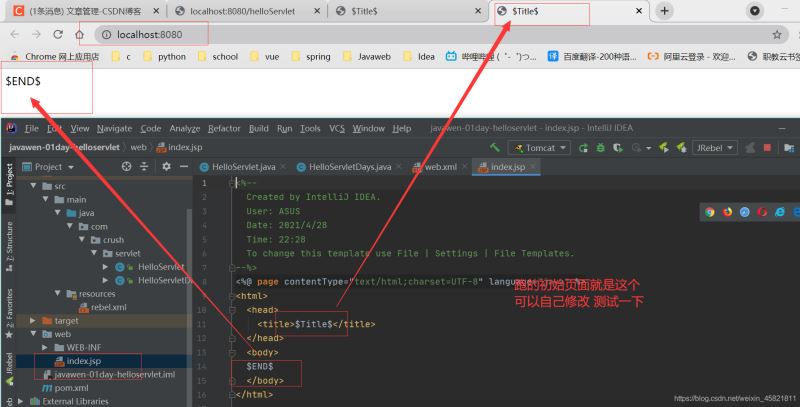
Task: Open the spring bookmark folder
Action: point(311,57)
